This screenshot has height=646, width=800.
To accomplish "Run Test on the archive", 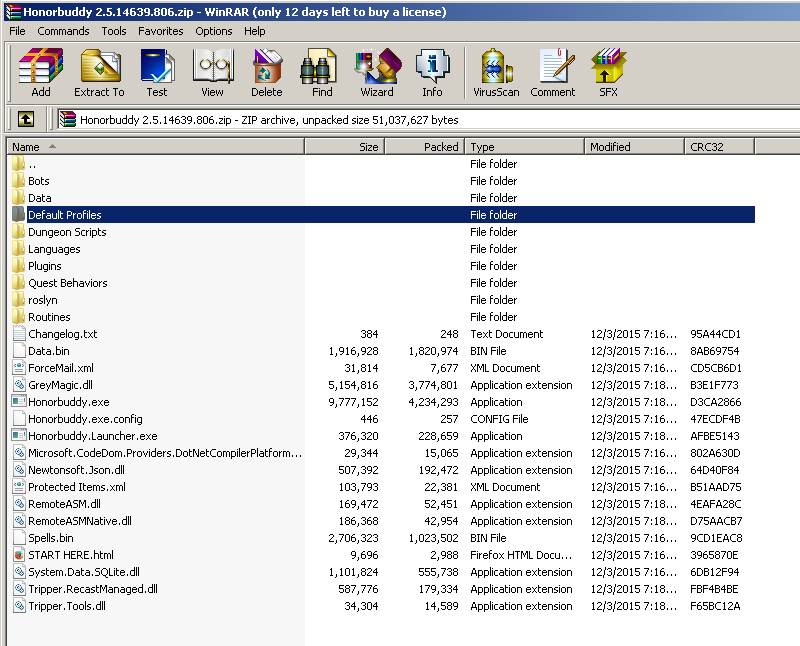I will point(157,73).
